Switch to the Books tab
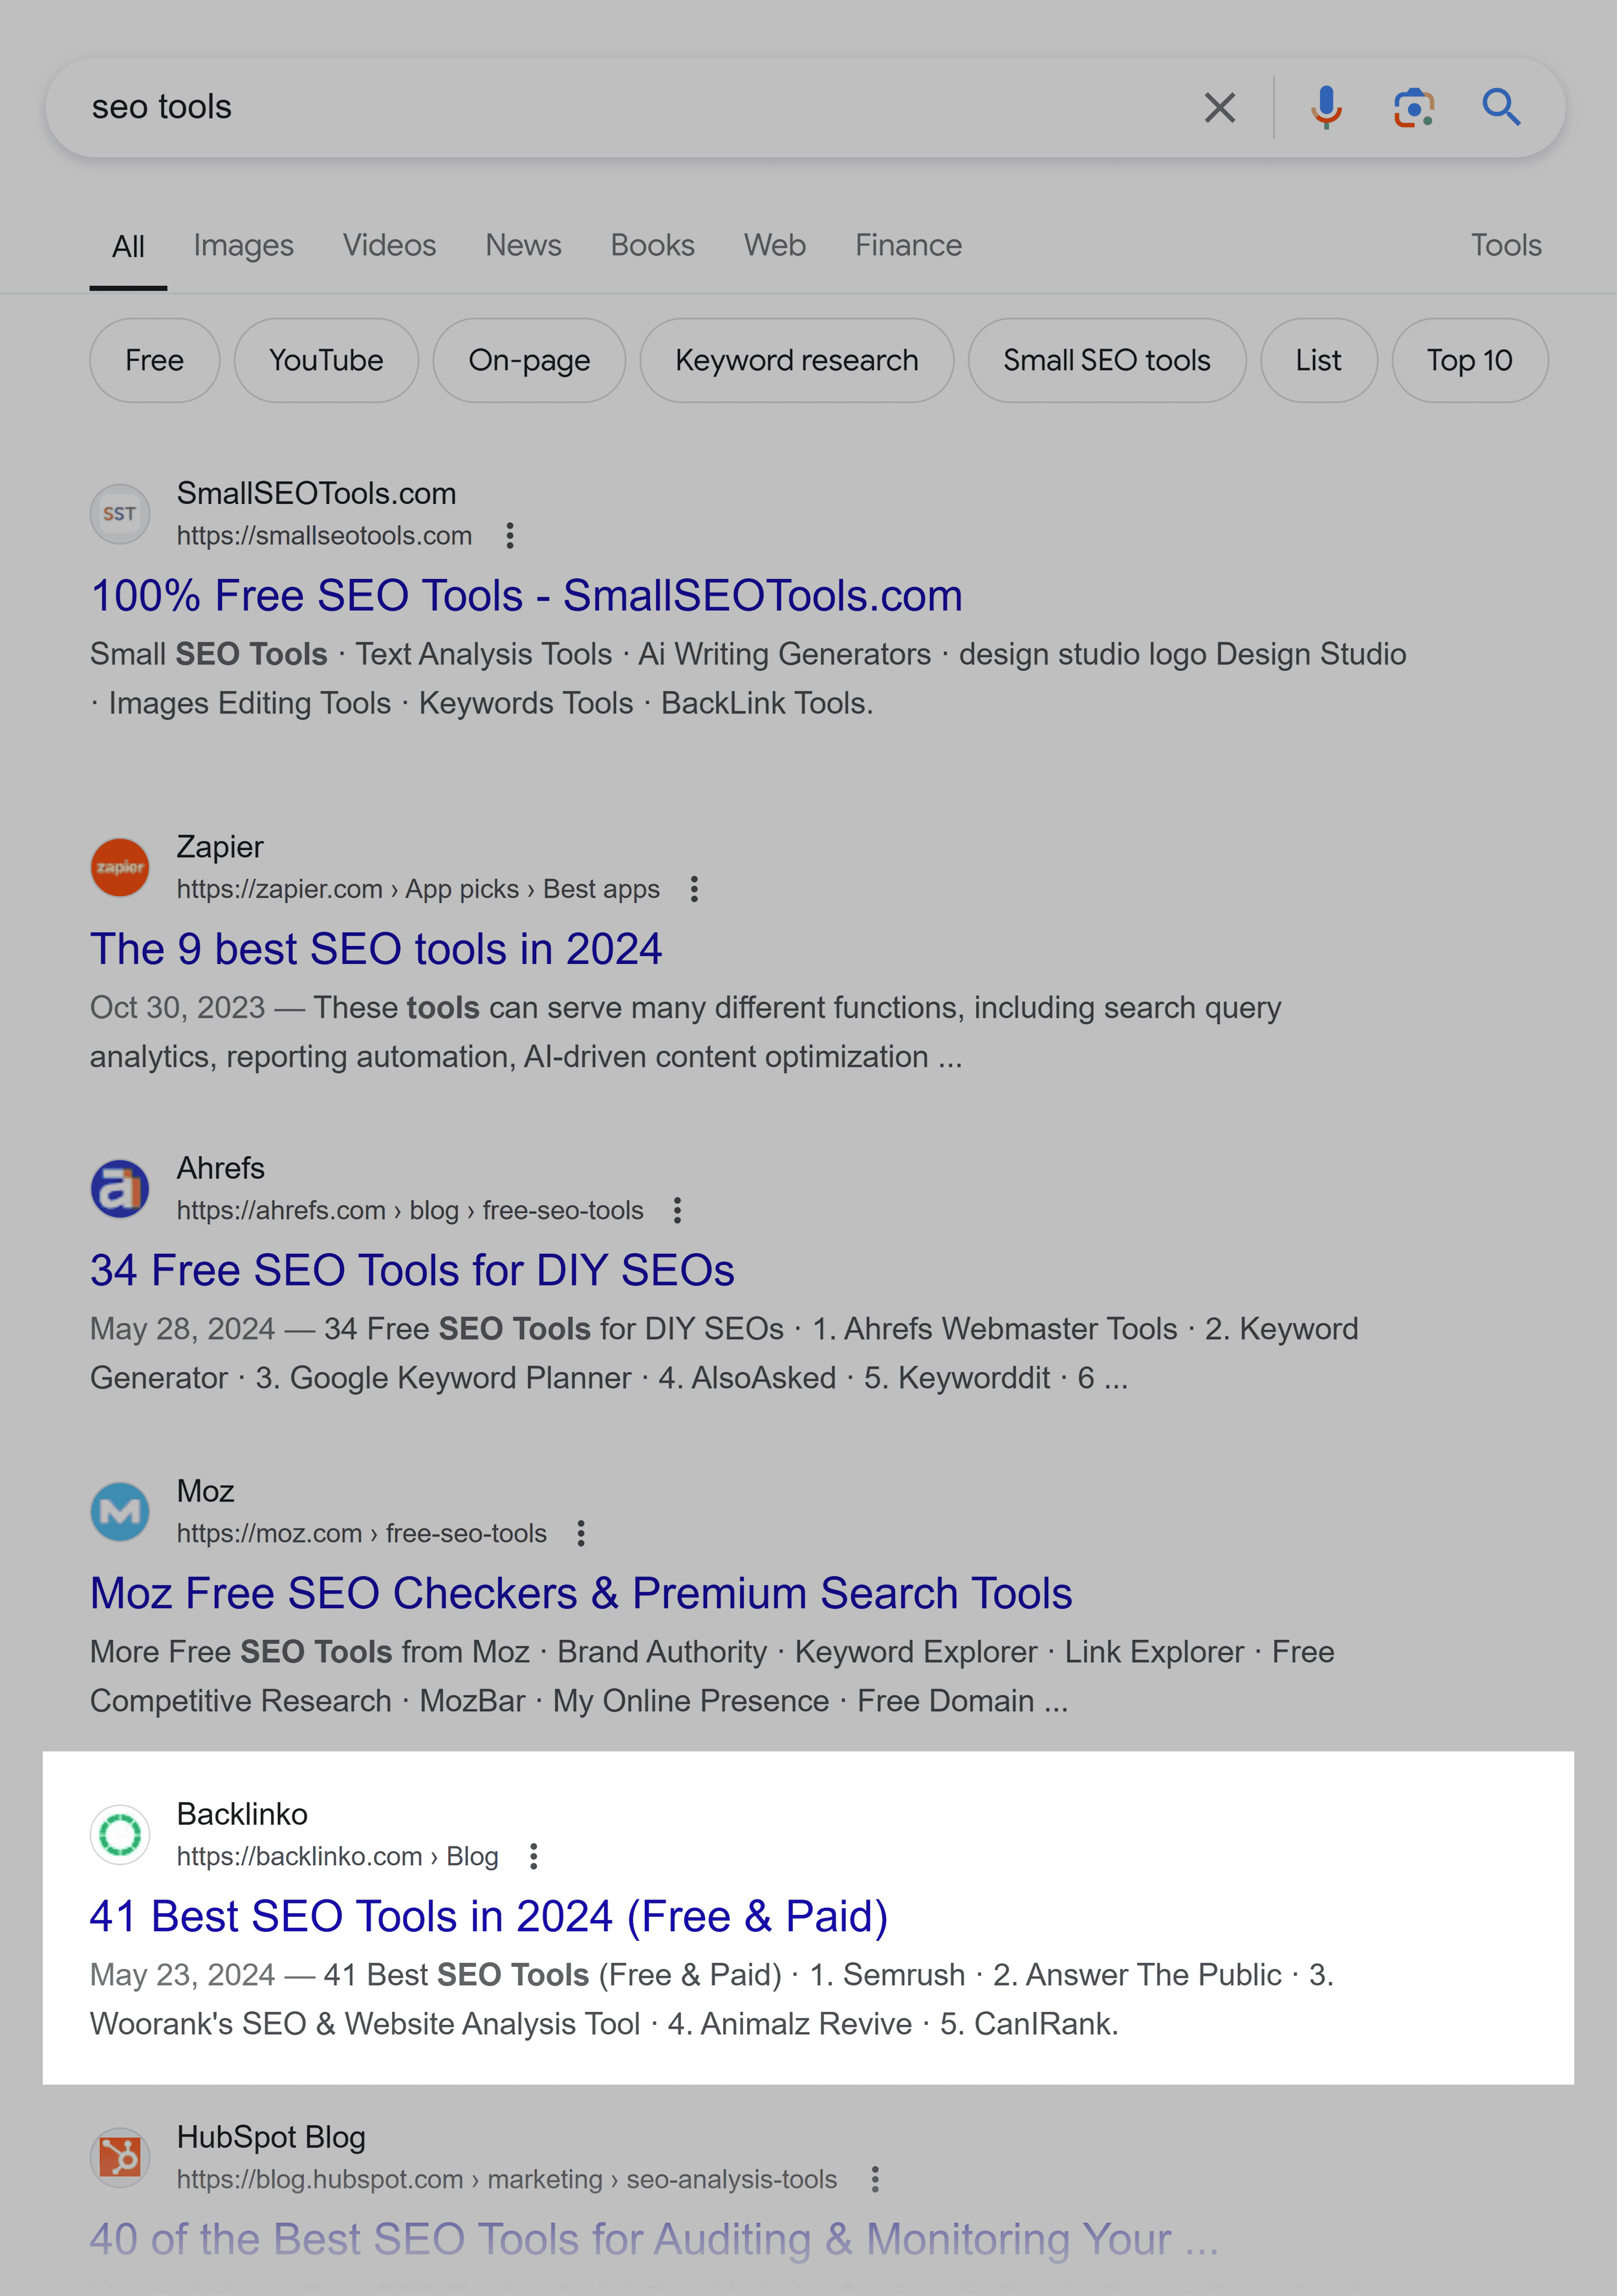 coord(652,245)
